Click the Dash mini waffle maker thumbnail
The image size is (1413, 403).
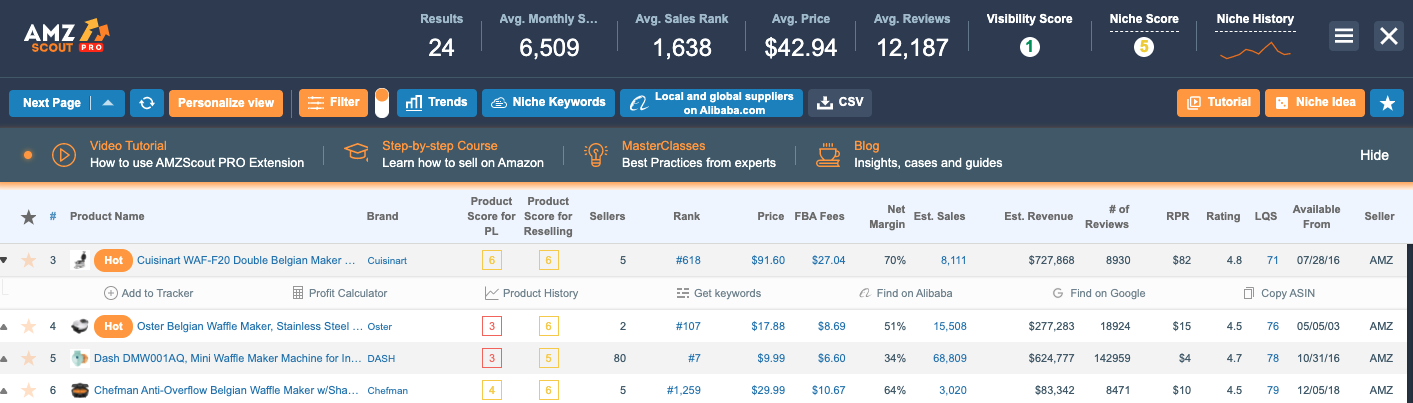79,358
